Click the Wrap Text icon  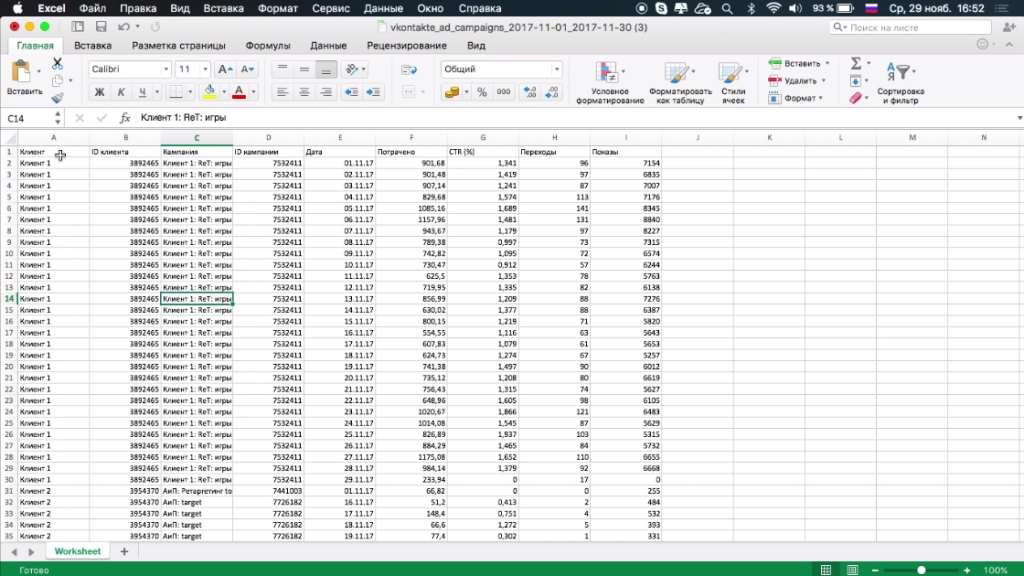pos(409,69)
